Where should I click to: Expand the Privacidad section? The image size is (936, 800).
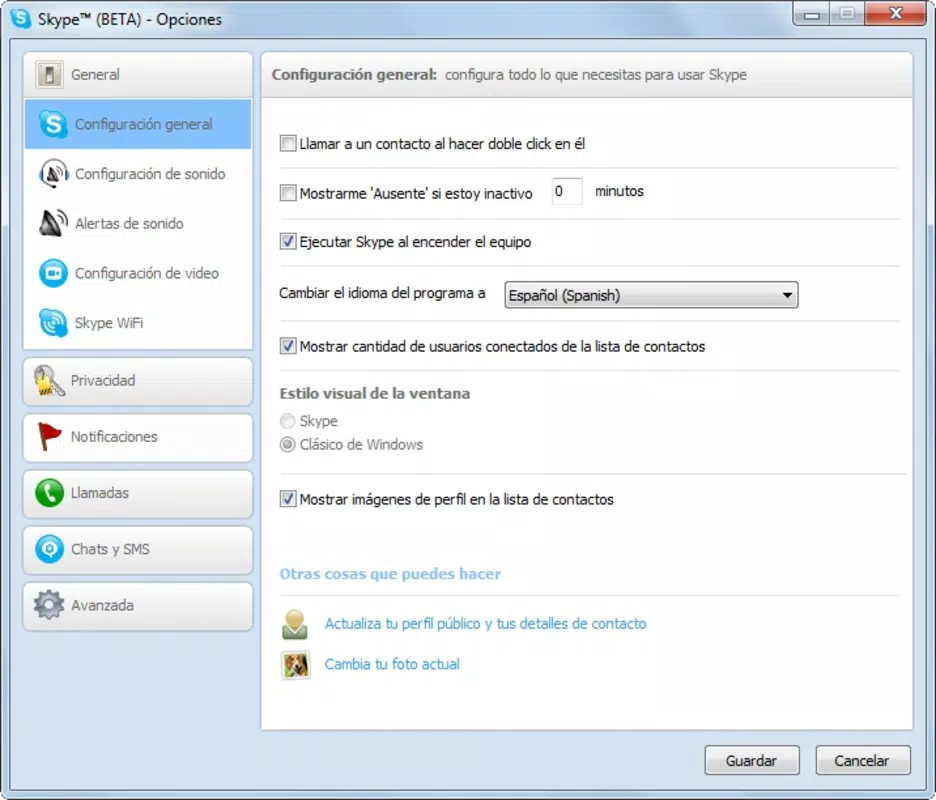[x=138, y=381]
